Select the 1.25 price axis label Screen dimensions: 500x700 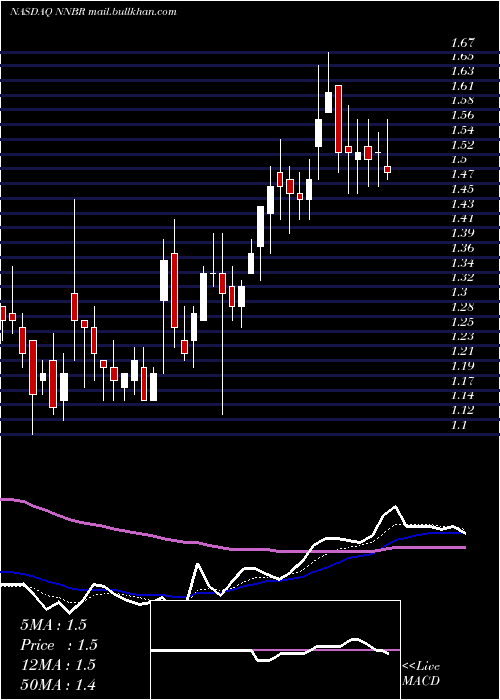pyautogui.click(x=462, y=321)
